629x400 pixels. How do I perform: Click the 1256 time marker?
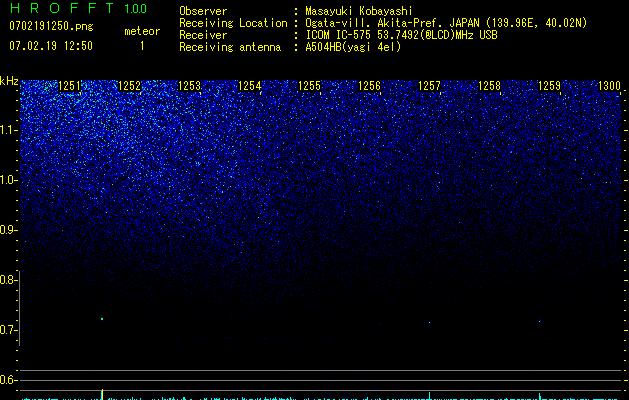369,86
